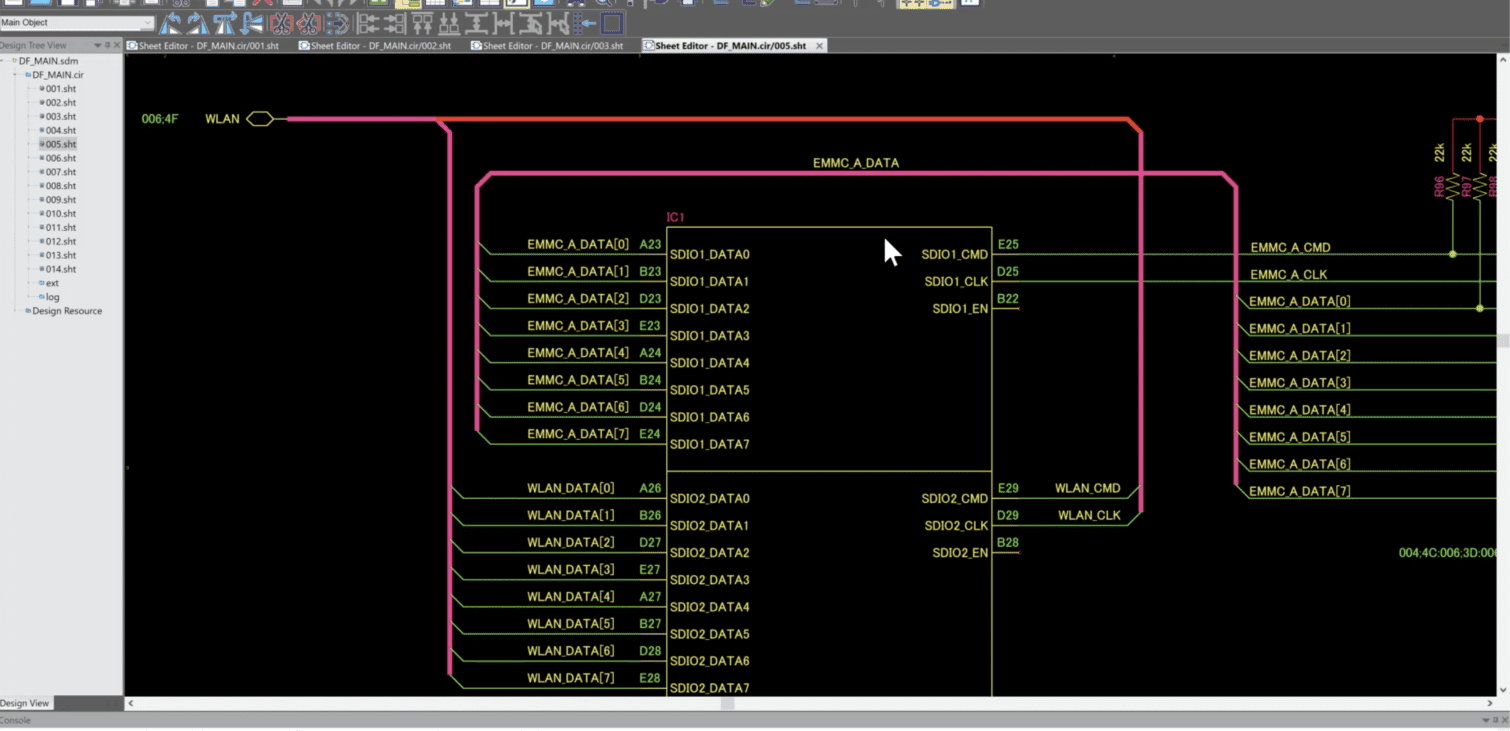Switch to Sheet Editor 002.sht tab
1510x731 pixels.
pyautogui.click(x=375, y=46)
